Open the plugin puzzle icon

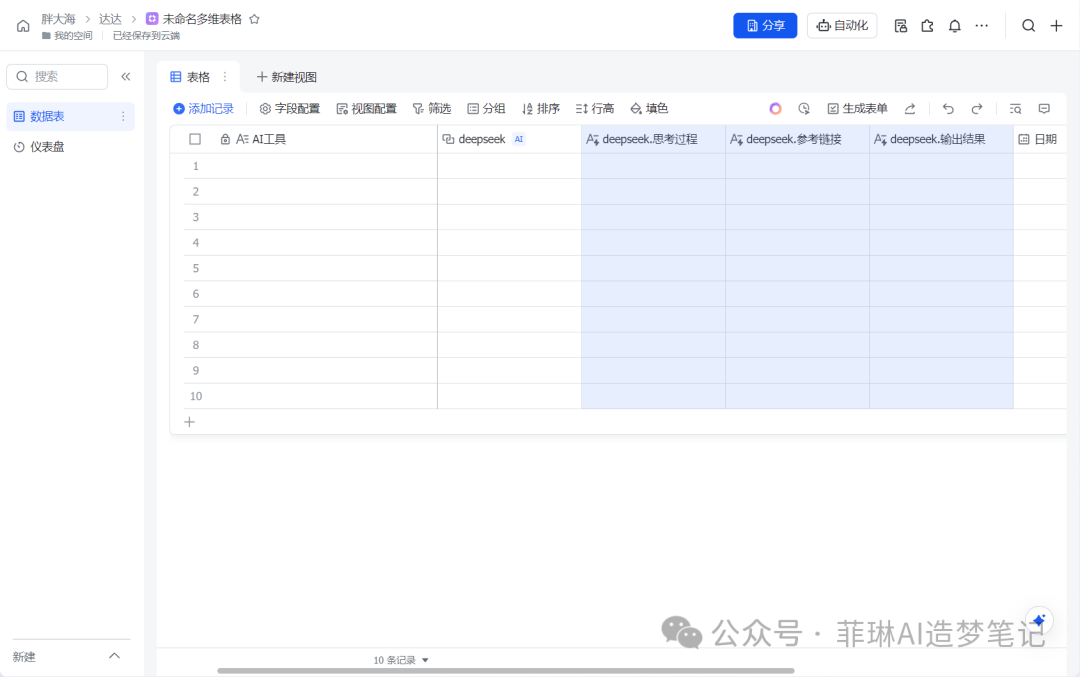pos(927,26)
